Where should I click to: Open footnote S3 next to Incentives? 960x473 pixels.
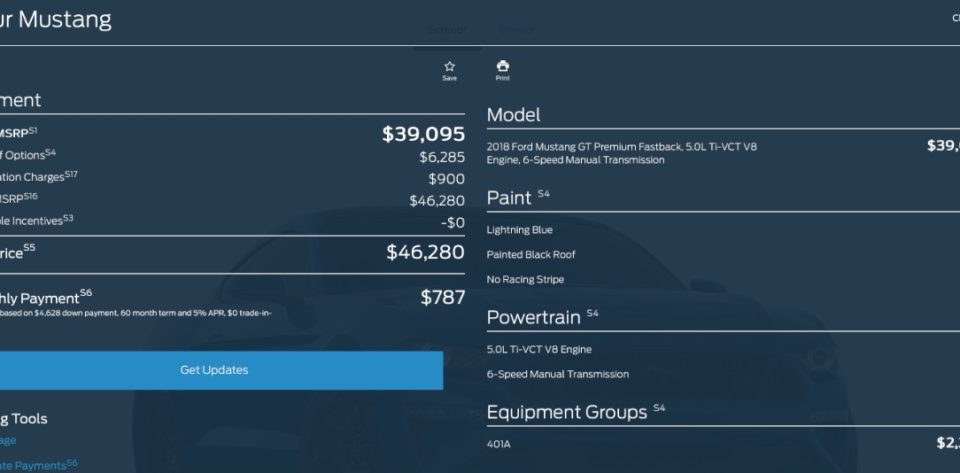(68, 218)
